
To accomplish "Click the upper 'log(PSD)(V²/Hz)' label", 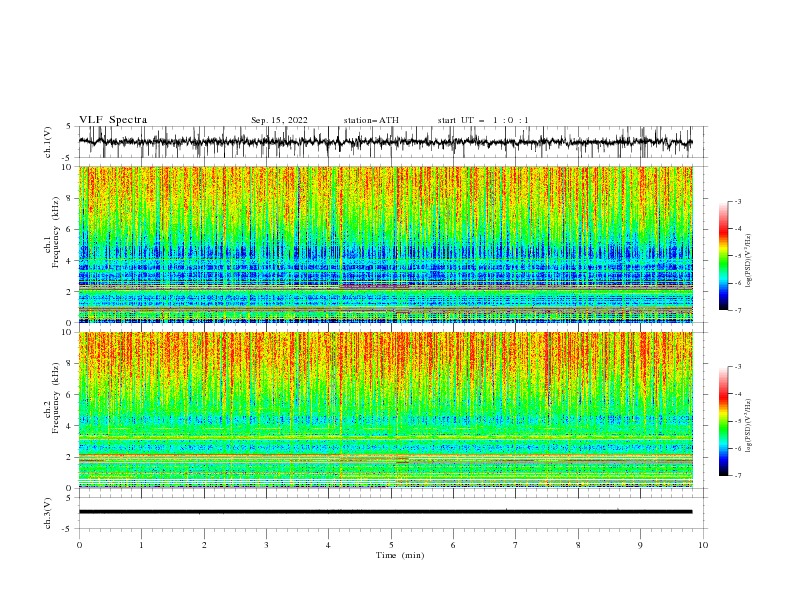I will point(749,261).
